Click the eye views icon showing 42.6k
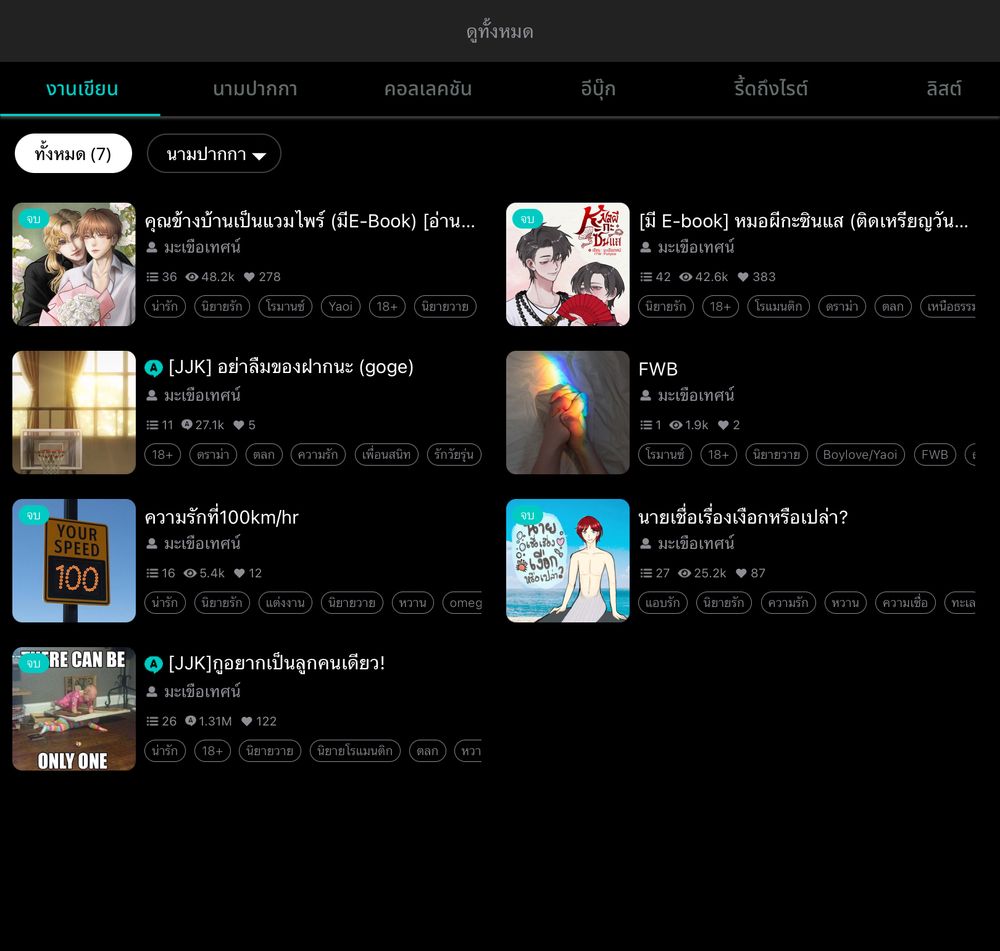The height and width of the screenshot is (951, 1000). (686, 277)
